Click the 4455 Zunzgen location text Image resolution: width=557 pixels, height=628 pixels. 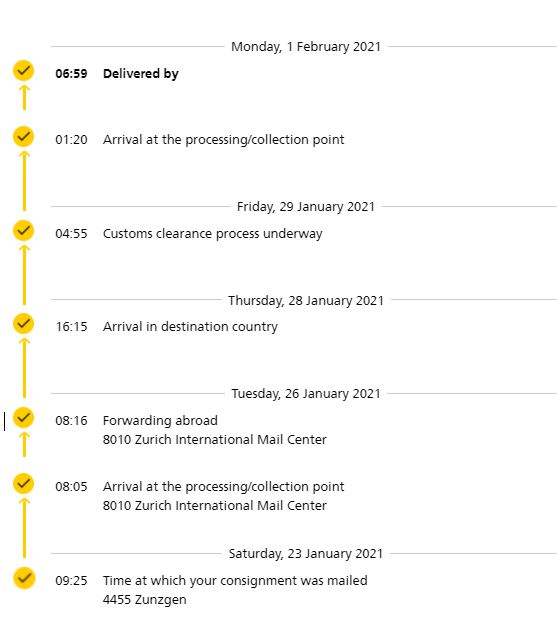point(145,600)
